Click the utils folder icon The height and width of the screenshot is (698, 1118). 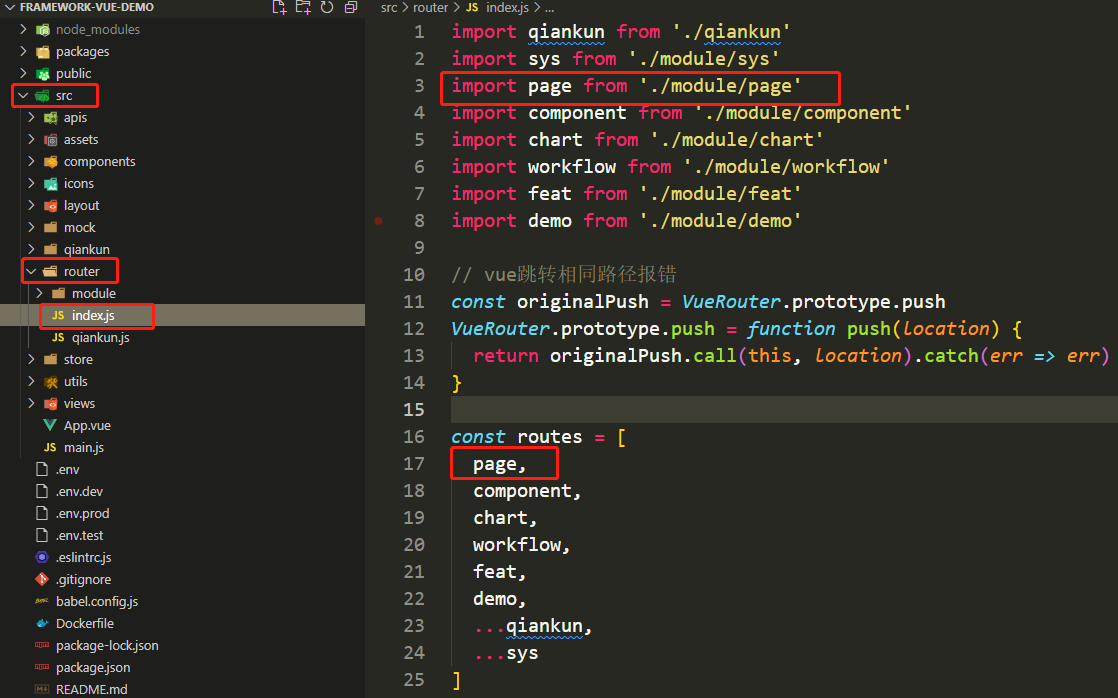click(x=51, y=382)
